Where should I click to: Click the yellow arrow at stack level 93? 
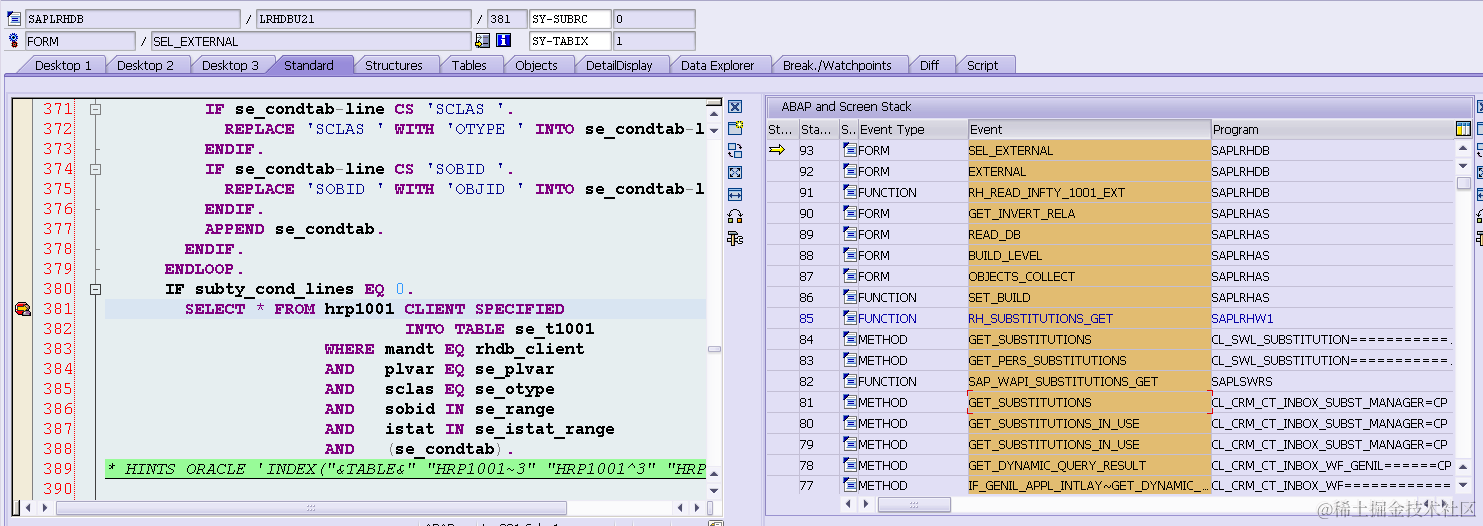[x=777, y=150]
